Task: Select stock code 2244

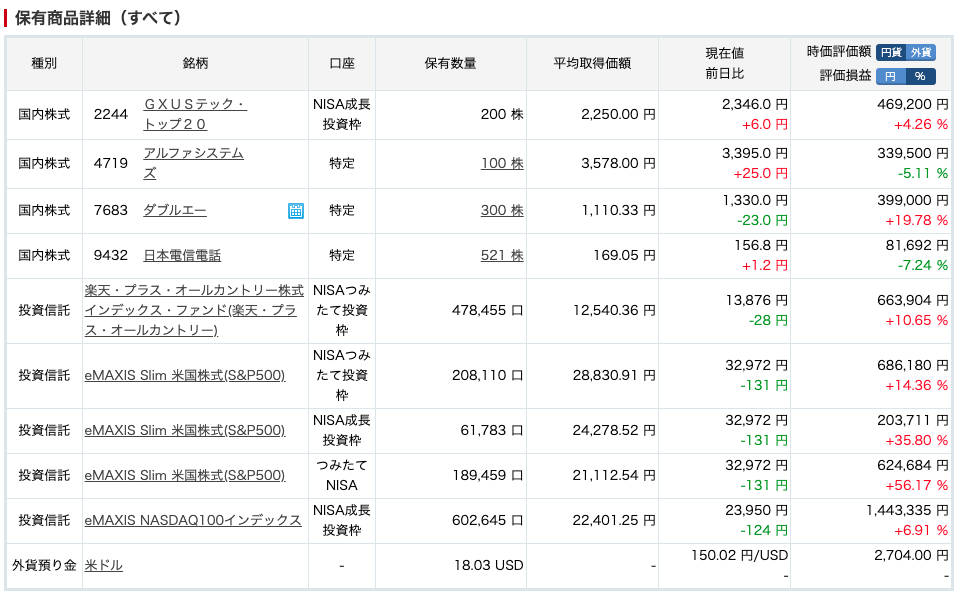Action: (111, 114)
